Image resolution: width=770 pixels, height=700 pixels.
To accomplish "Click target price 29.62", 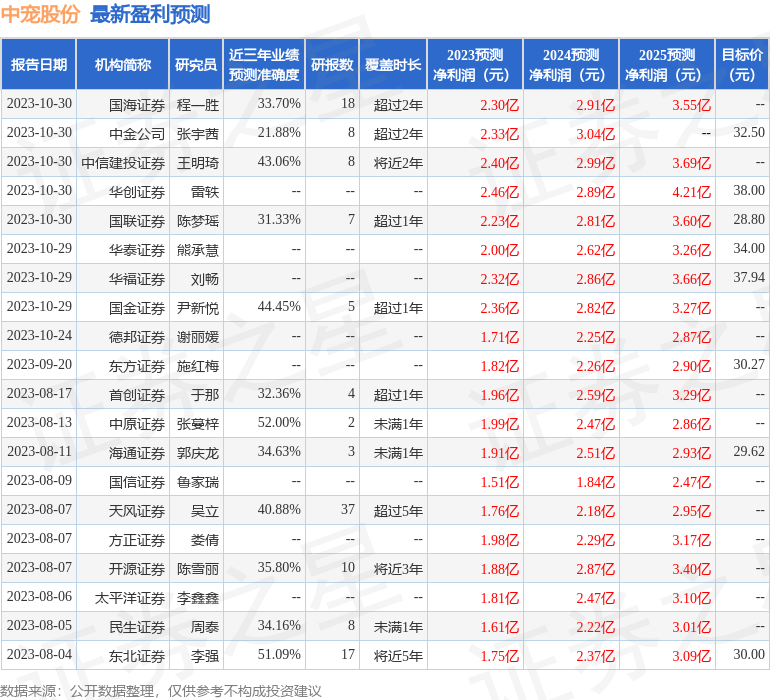I will coord(749,451).
